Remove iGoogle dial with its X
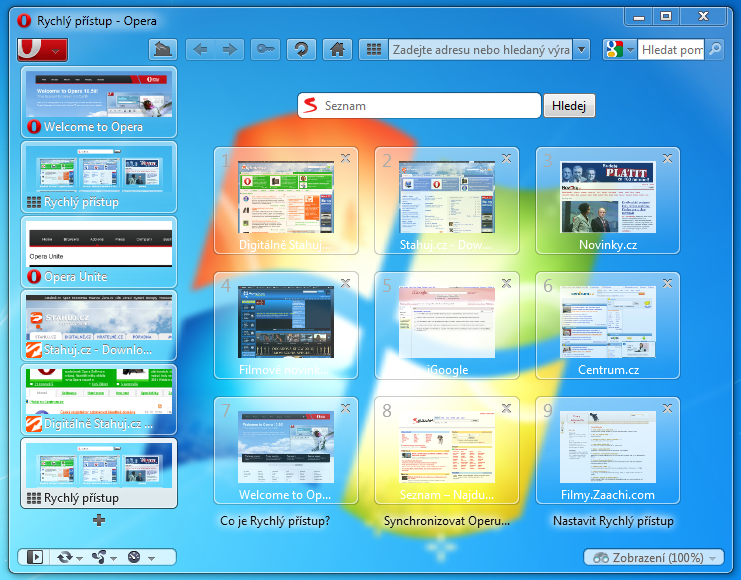Screen dimensions: 741x580 (x=506, y=283)
